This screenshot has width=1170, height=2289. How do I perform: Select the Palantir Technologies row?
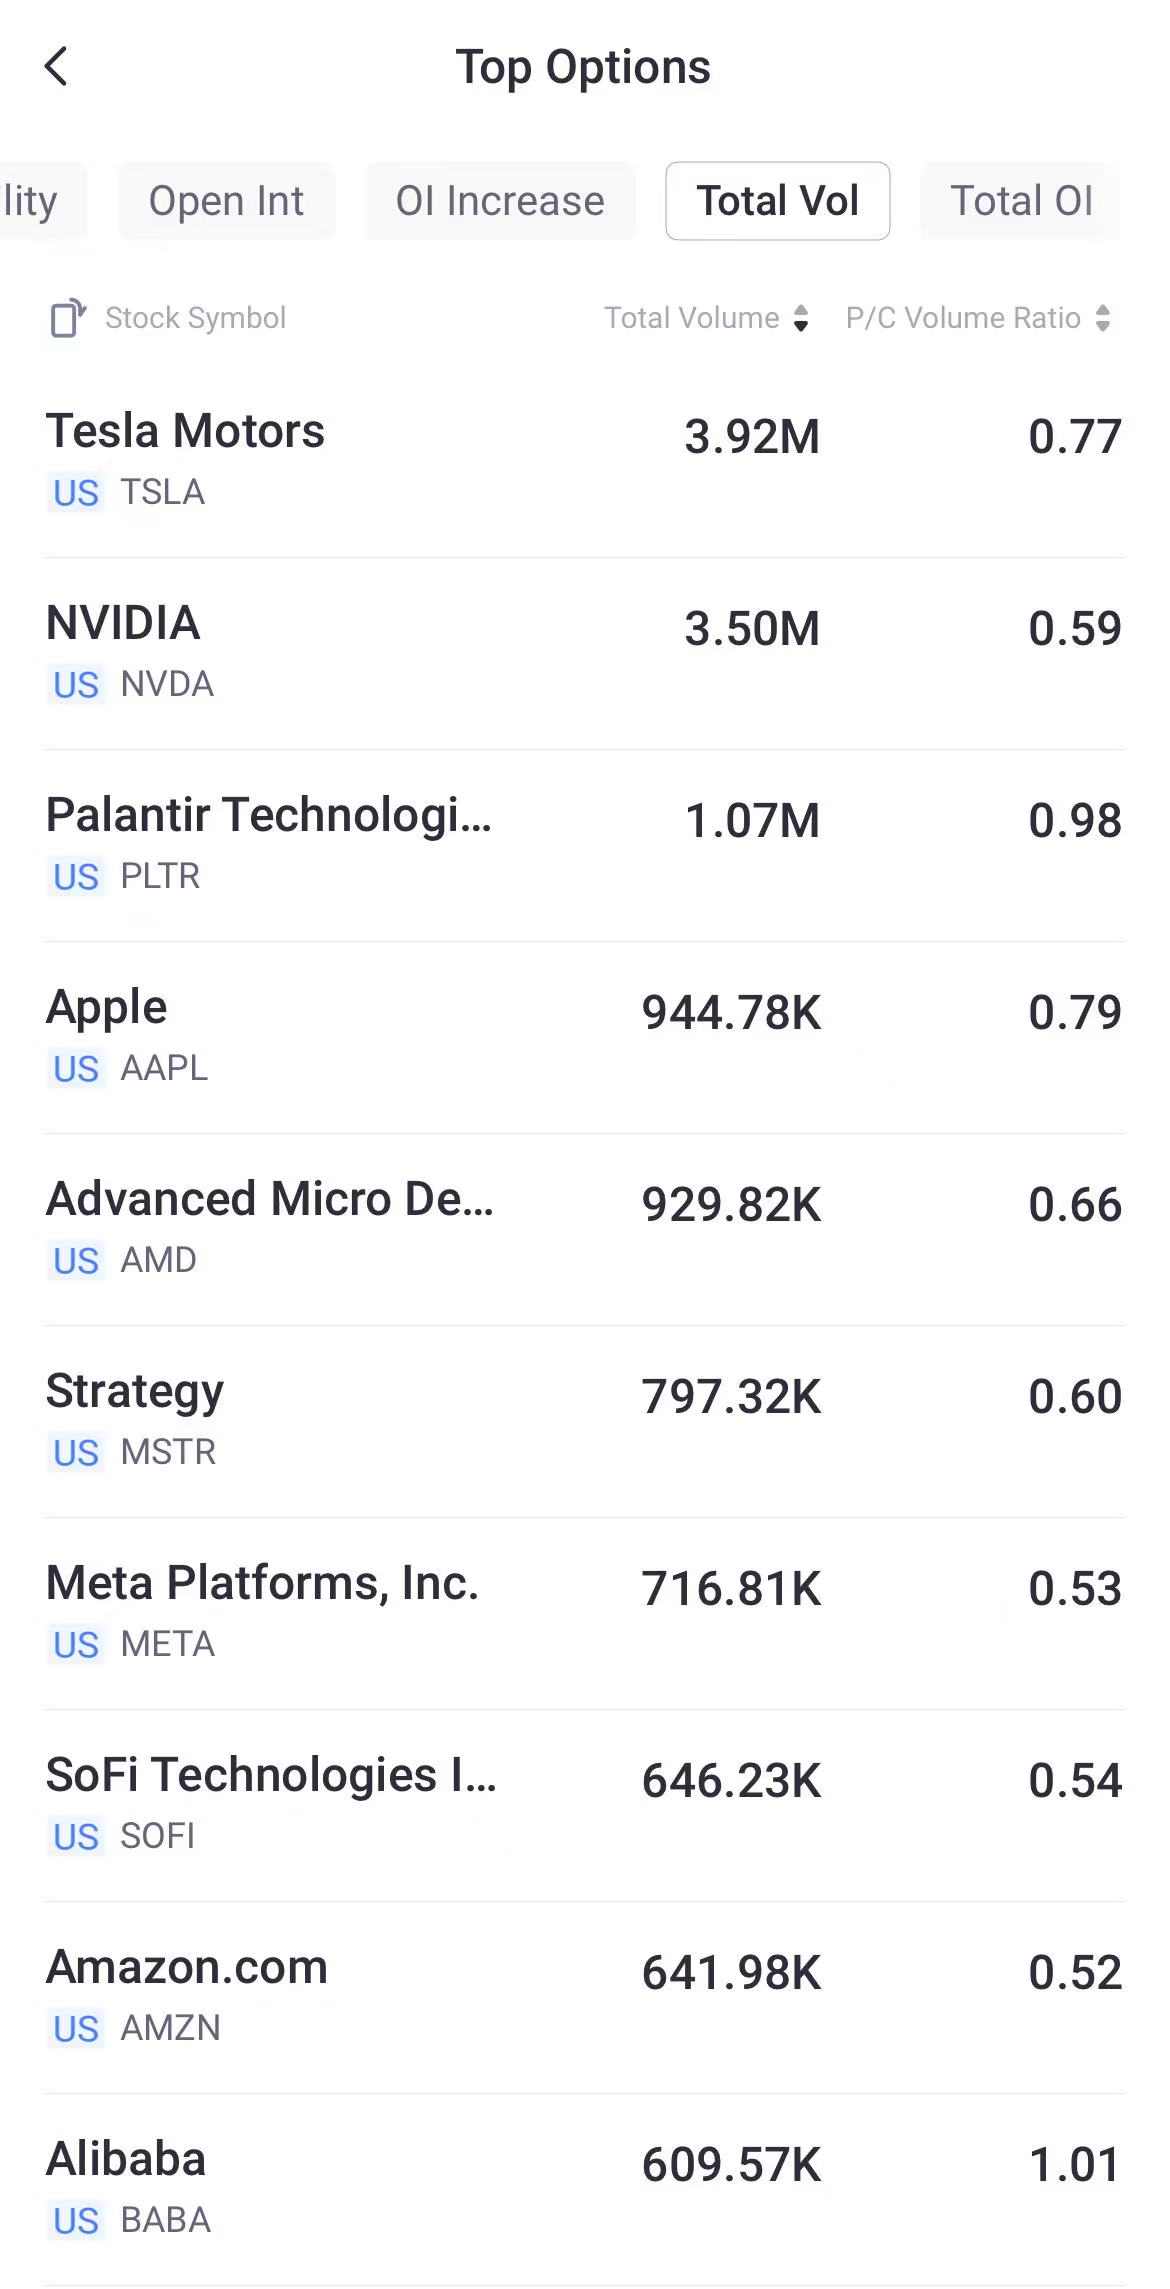pyautogui.click(x=584, y=844)
